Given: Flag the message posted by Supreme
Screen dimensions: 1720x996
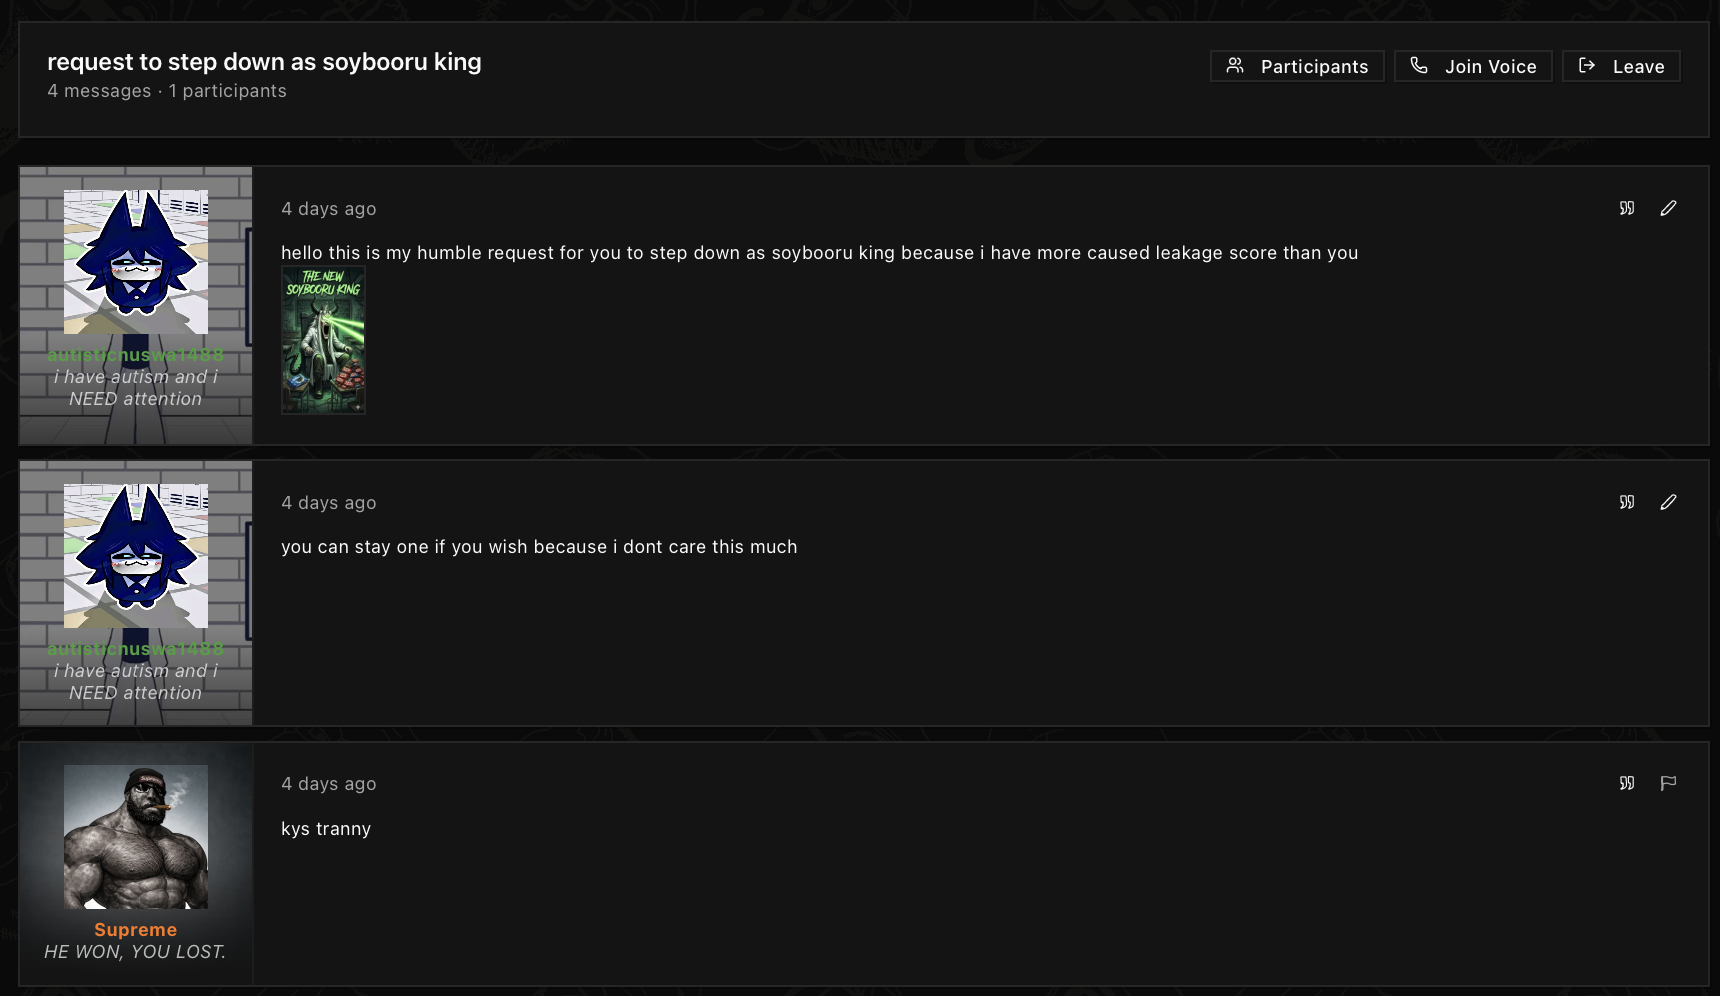Looking at the screenshot, I should pos(1668,783).
